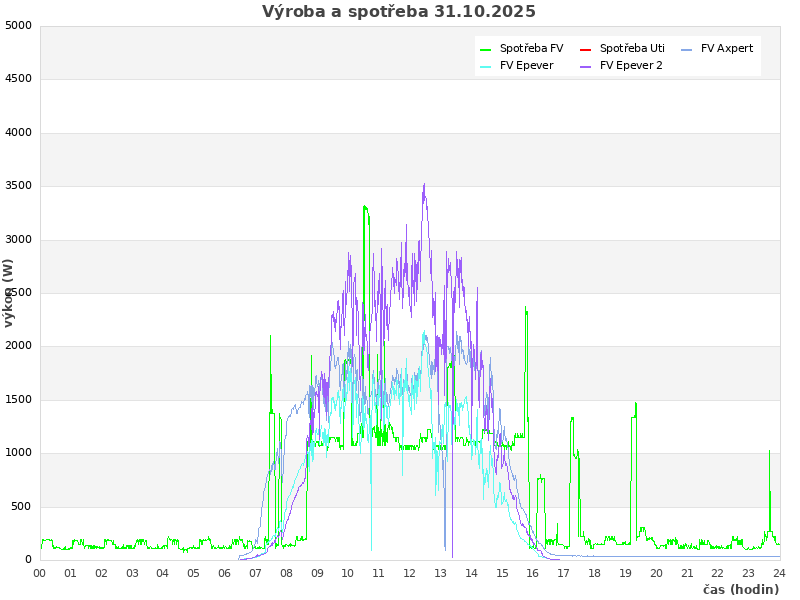Click the x-axis title čas (hodin)
800x600 pixels.
(740, 590)
